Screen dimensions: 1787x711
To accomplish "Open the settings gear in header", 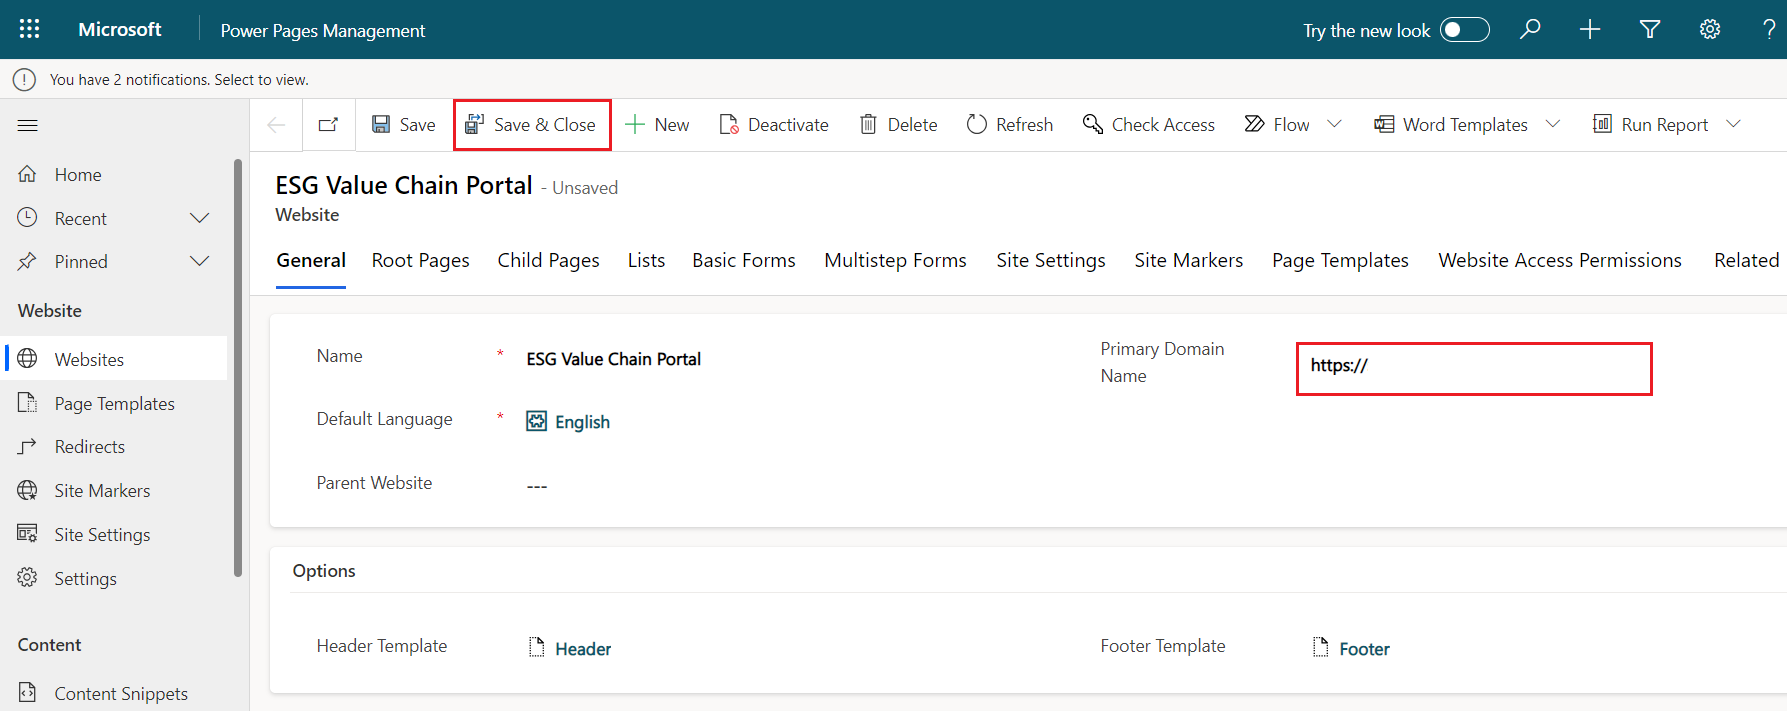I will pos(1710,30).
